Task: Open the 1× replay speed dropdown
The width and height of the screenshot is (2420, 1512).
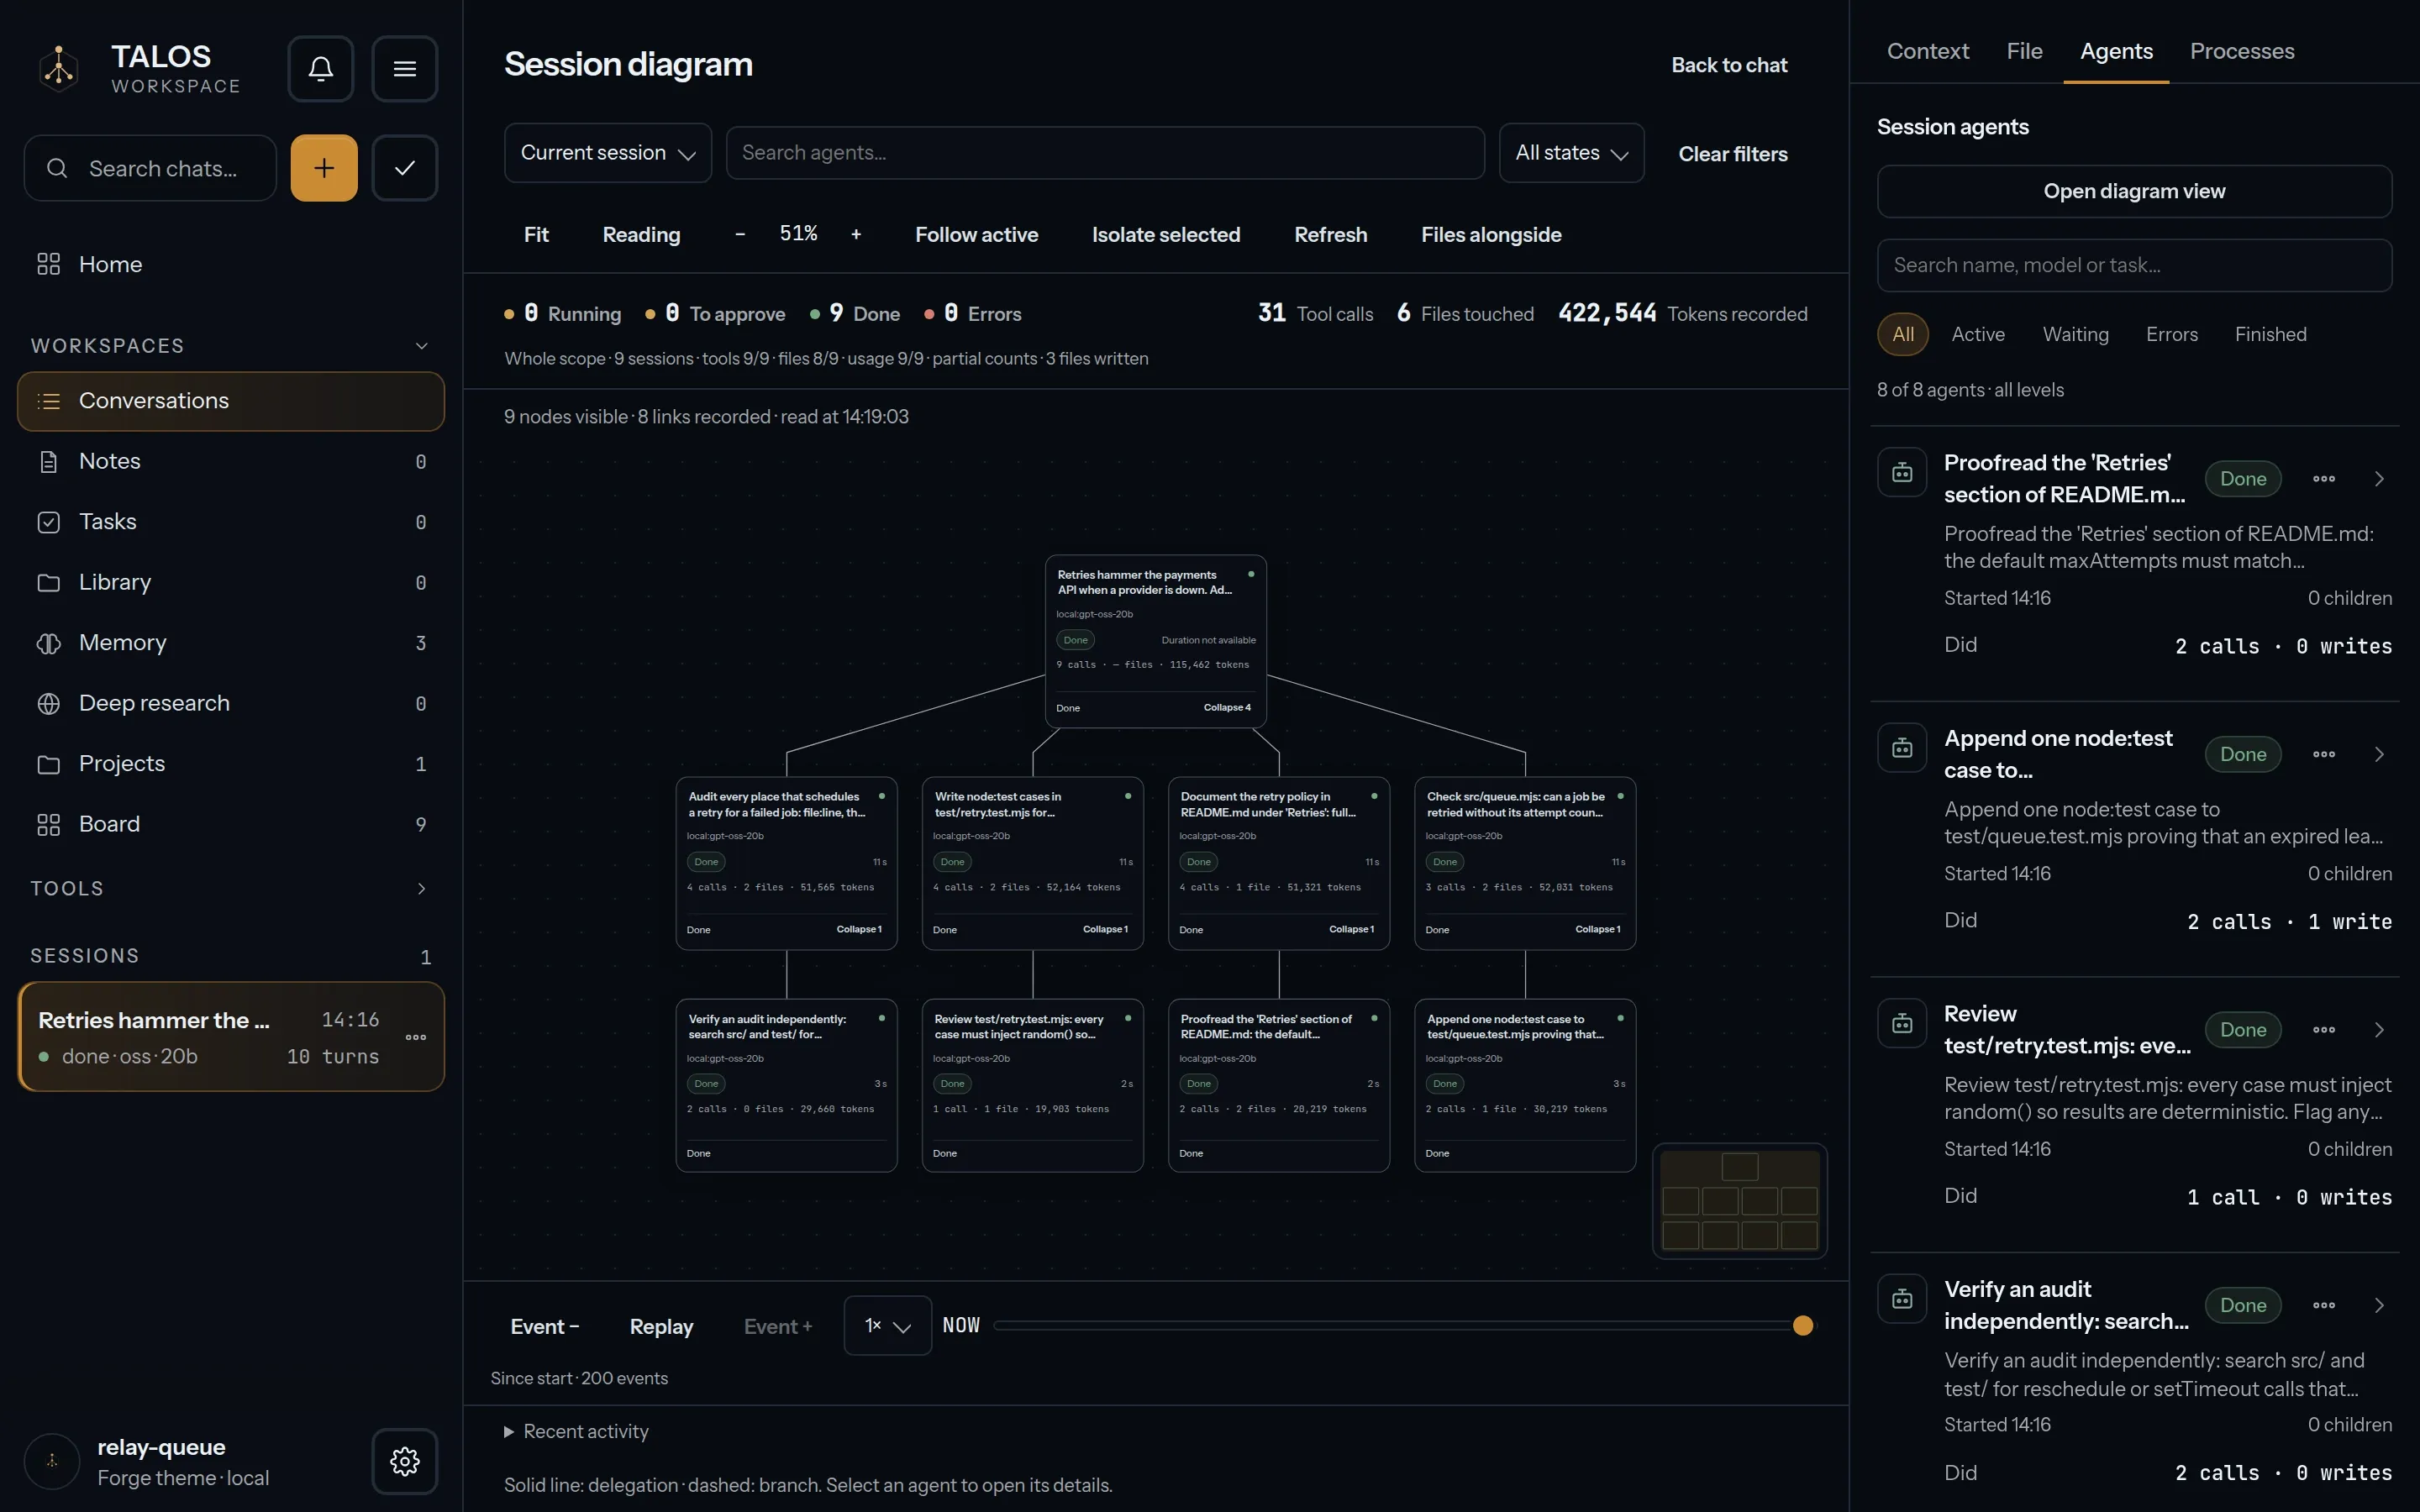Action: [x=888, y=1326]
